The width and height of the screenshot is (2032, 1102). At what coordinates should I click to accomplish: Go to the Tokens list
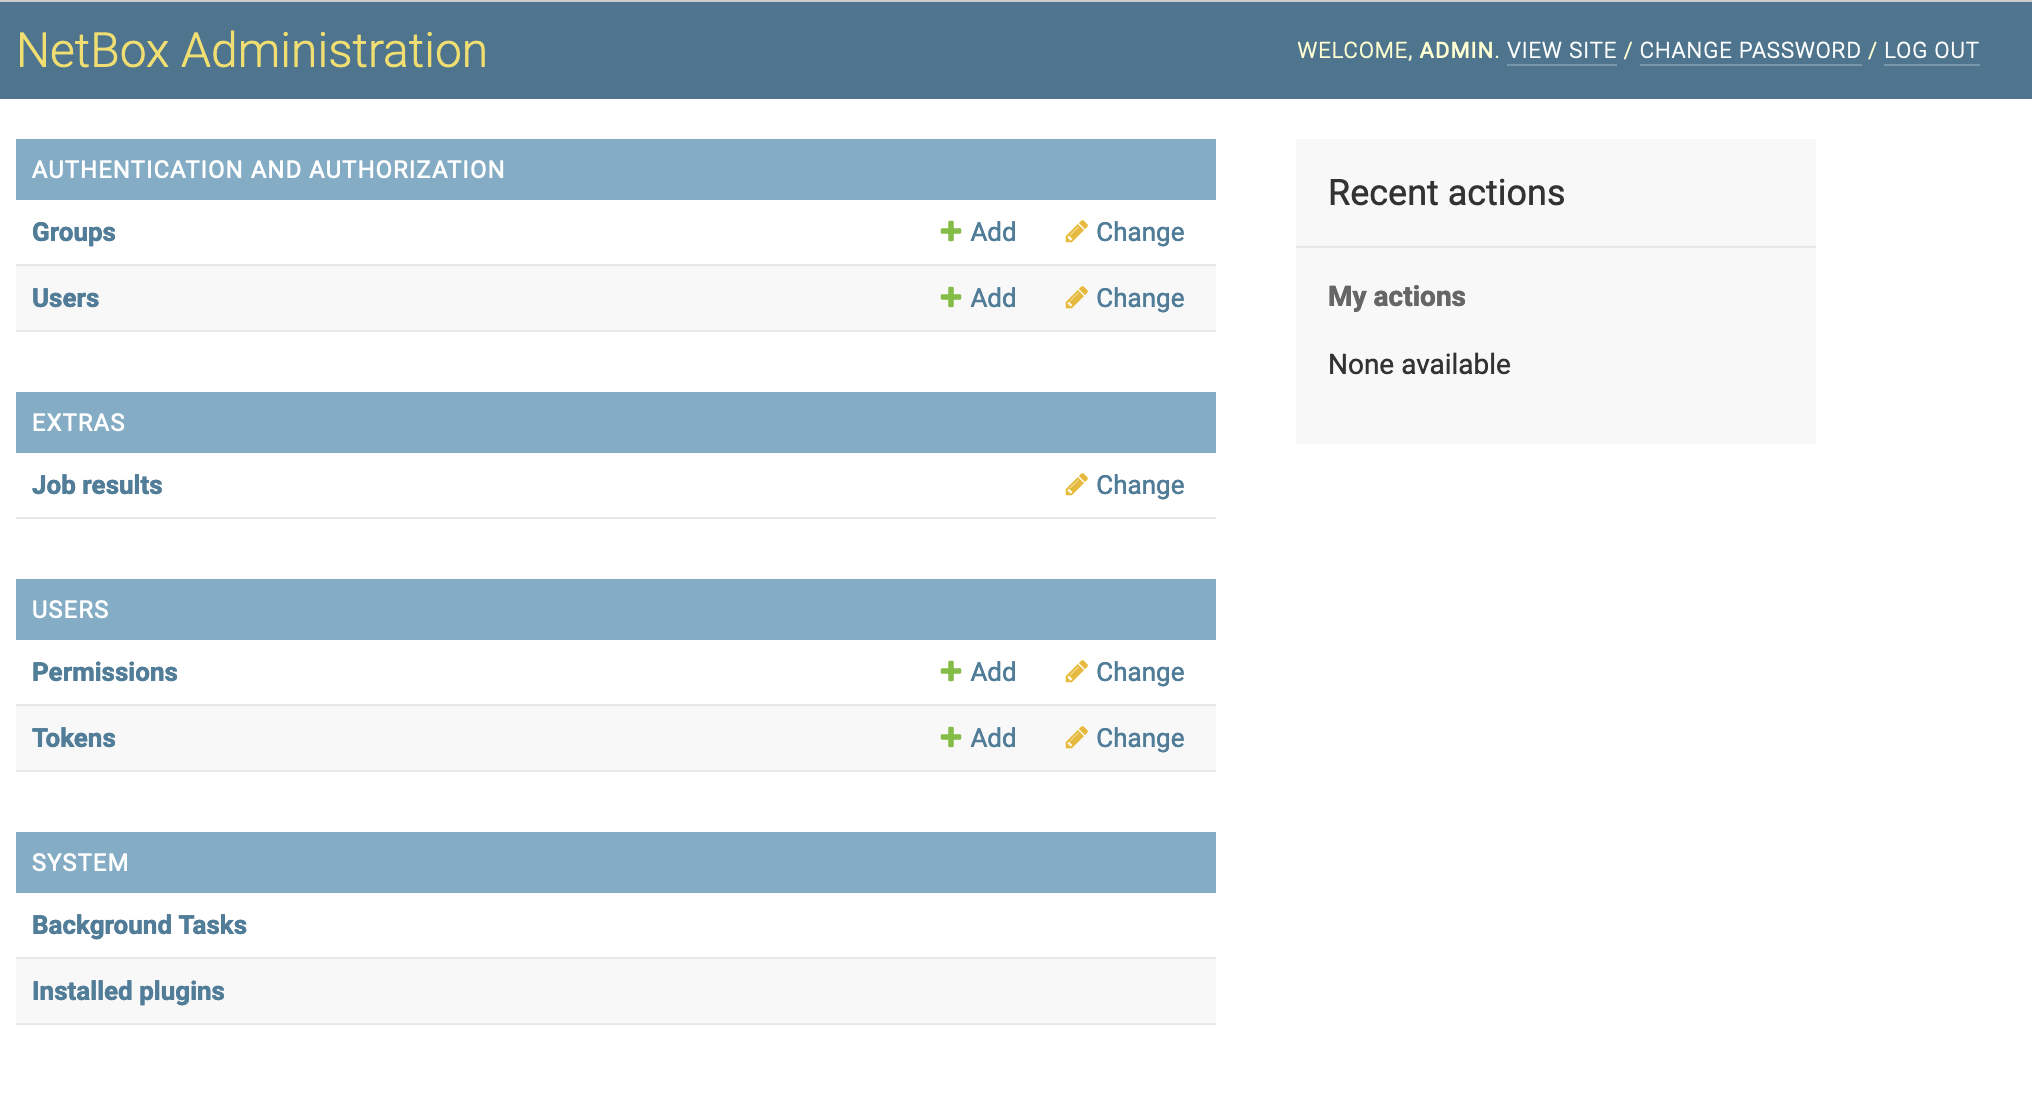pyautogui.click(x=74, y=738)
